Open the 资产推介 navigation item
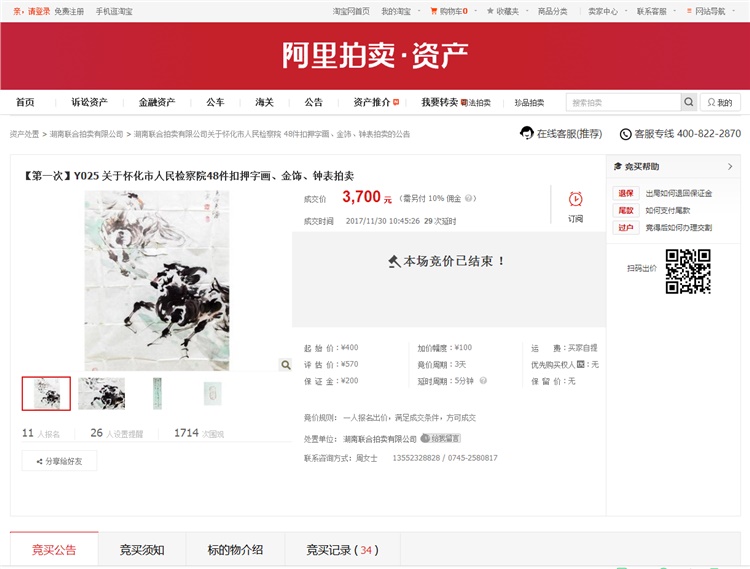This screenshot has height=569, width=750. tap(376, 102)
